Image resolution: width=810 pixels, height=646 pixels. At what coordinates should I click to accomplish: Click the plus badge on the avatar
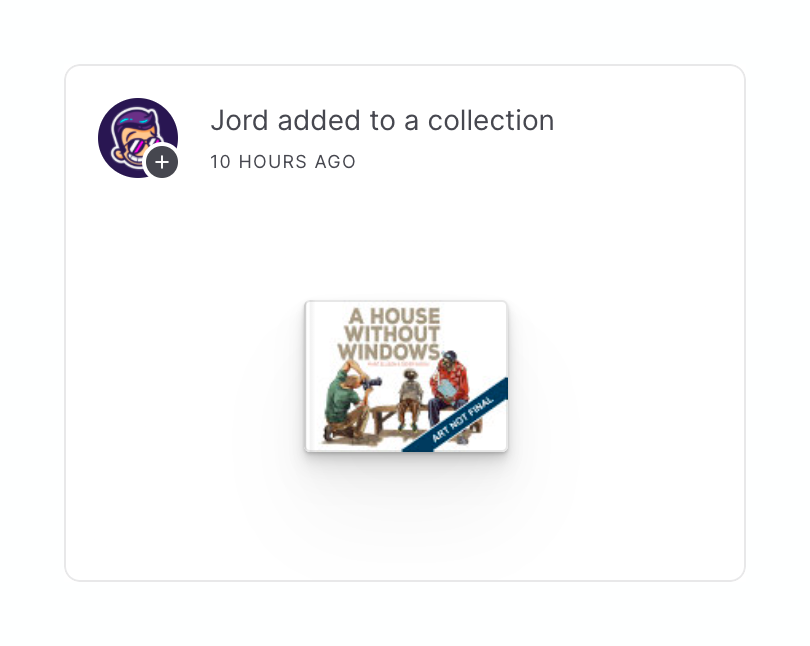coord(162,162)
